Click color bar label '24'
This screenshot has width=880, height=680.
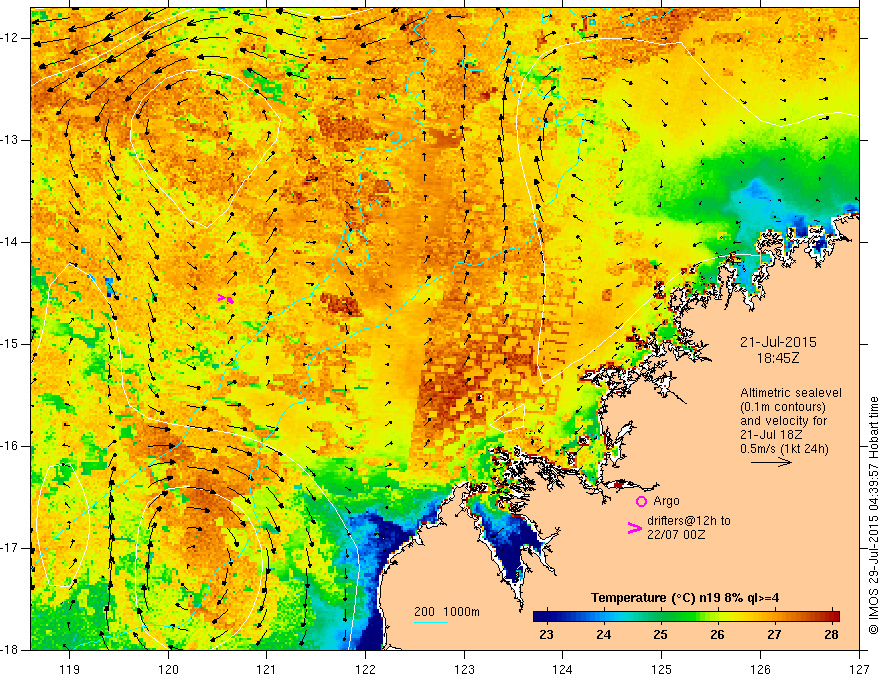[x=603, y=635]
